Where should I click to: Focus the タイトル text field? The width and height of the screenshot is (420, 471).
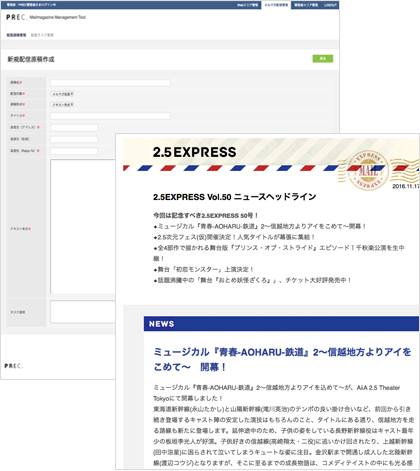[110, 116]
